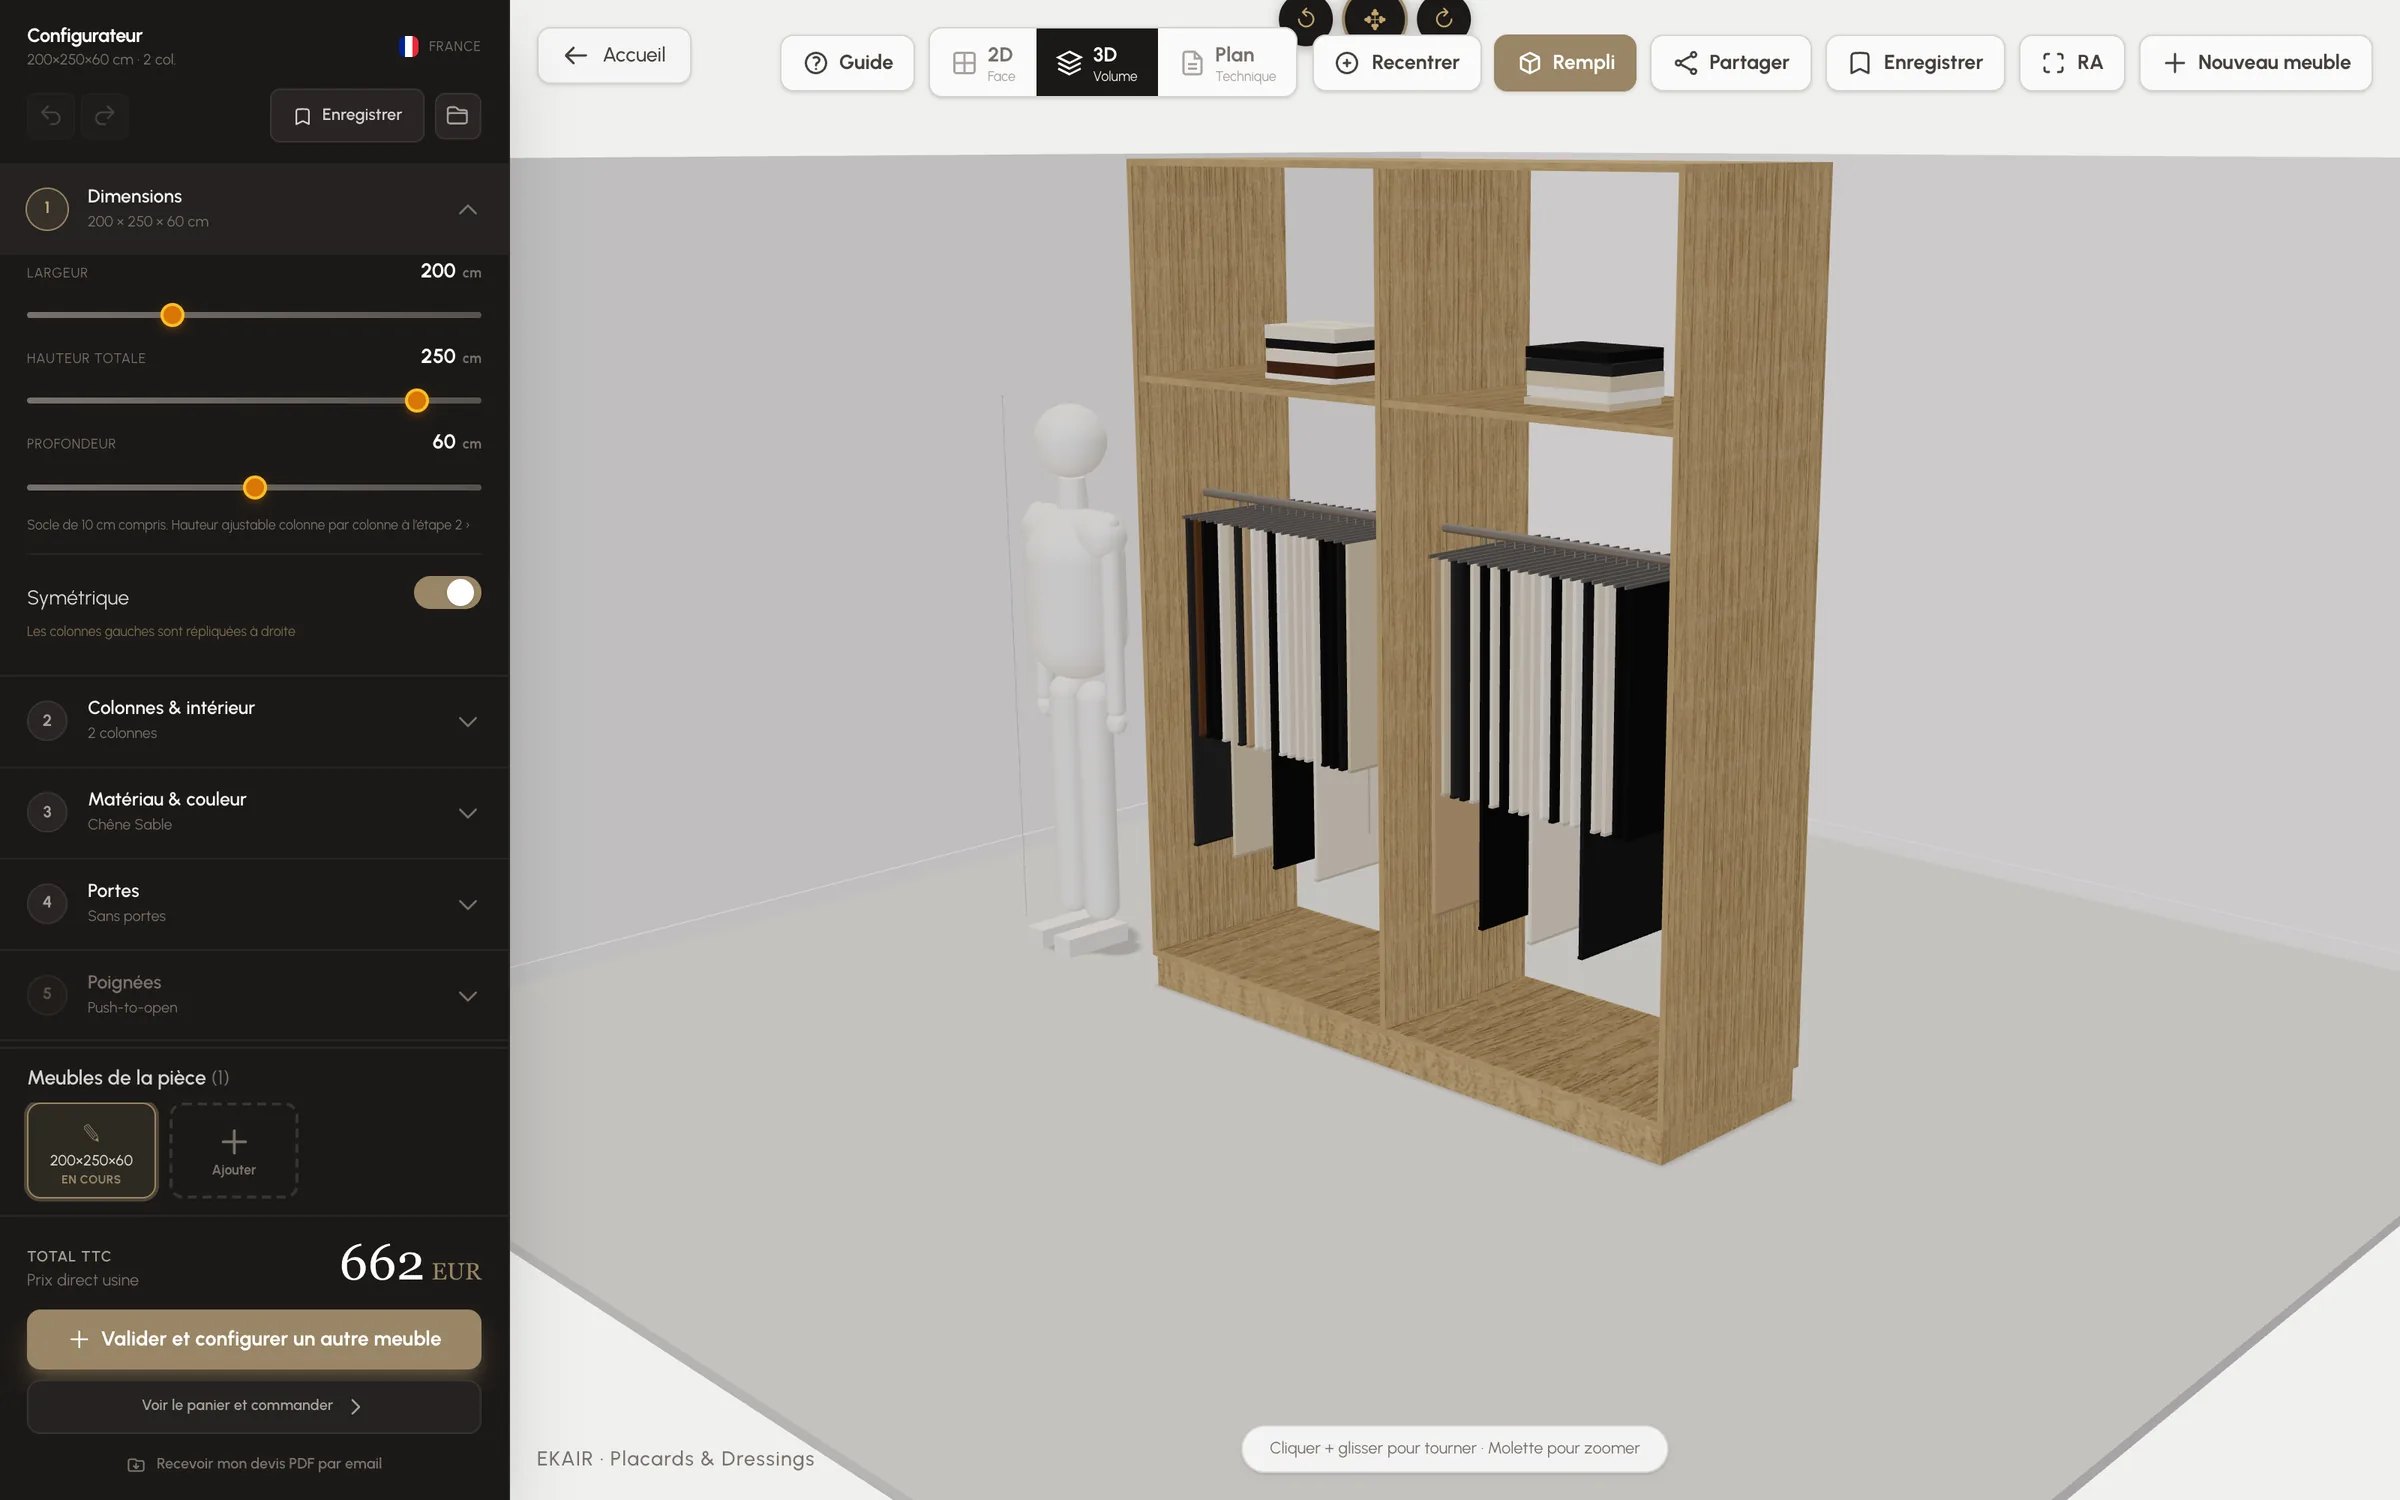Image resolution: width=2400 pixels, height=1500 pixels.
Task: Click the redo arrow icon in sidebar
Action: coord(104,116)
